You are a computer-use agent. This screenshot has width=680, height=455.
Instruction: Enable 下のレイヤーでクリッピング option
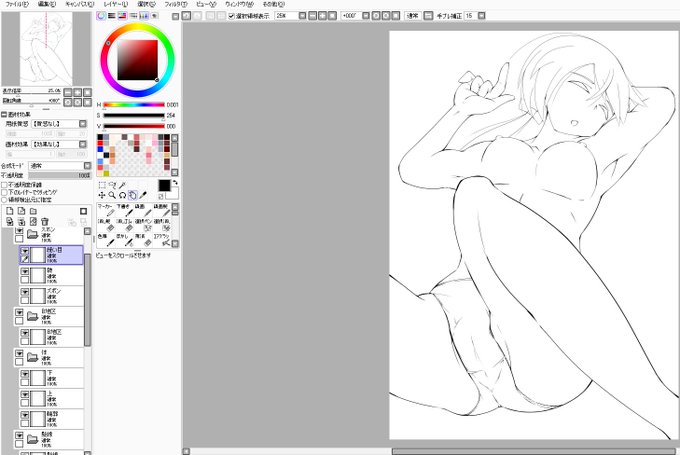click(4, 192)
